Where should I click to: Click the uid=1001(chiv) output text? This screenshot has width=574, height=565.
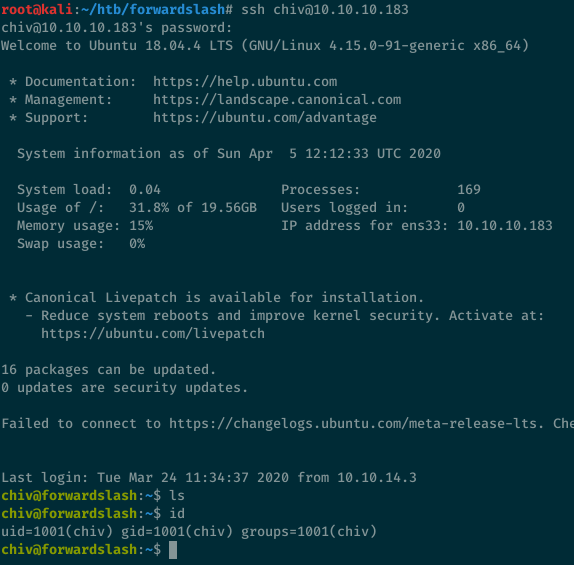(57, 532)
